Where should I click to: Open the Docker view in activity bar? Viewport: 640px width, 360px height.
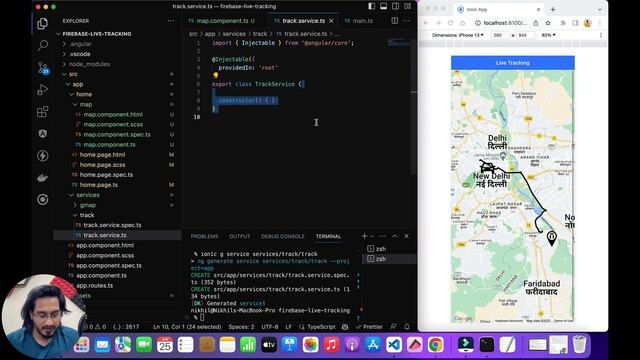click(42, 178)
